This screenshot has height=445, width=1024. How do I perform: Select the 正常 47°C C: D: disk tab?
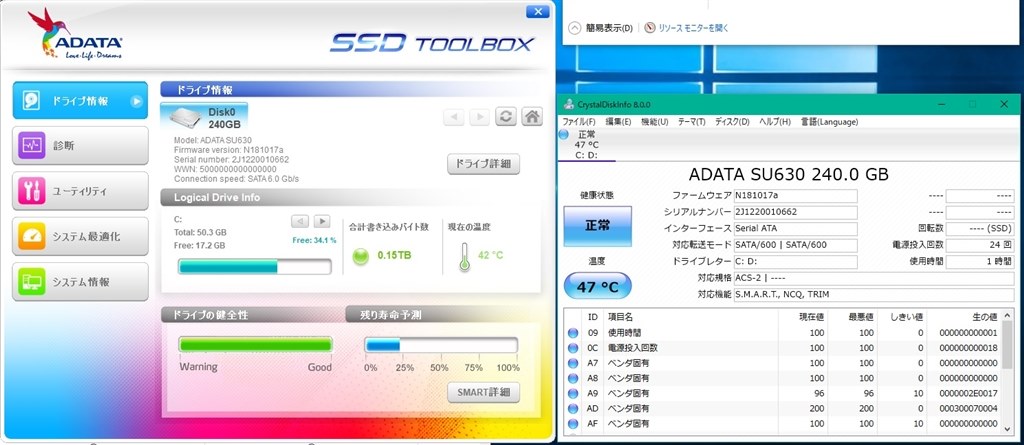586,144
